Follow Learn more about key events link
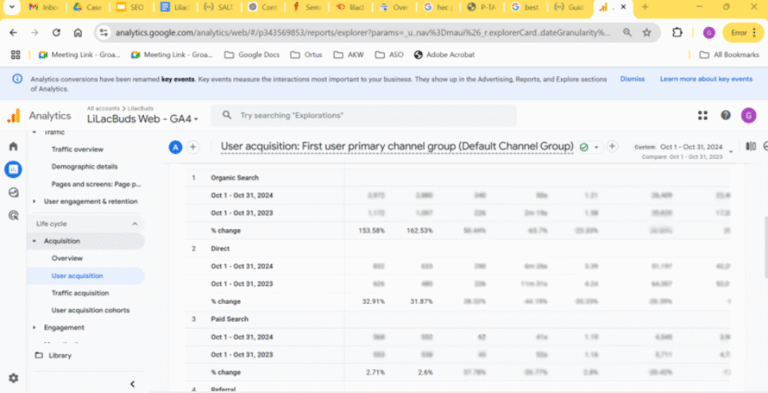 (x=706, y=79)
